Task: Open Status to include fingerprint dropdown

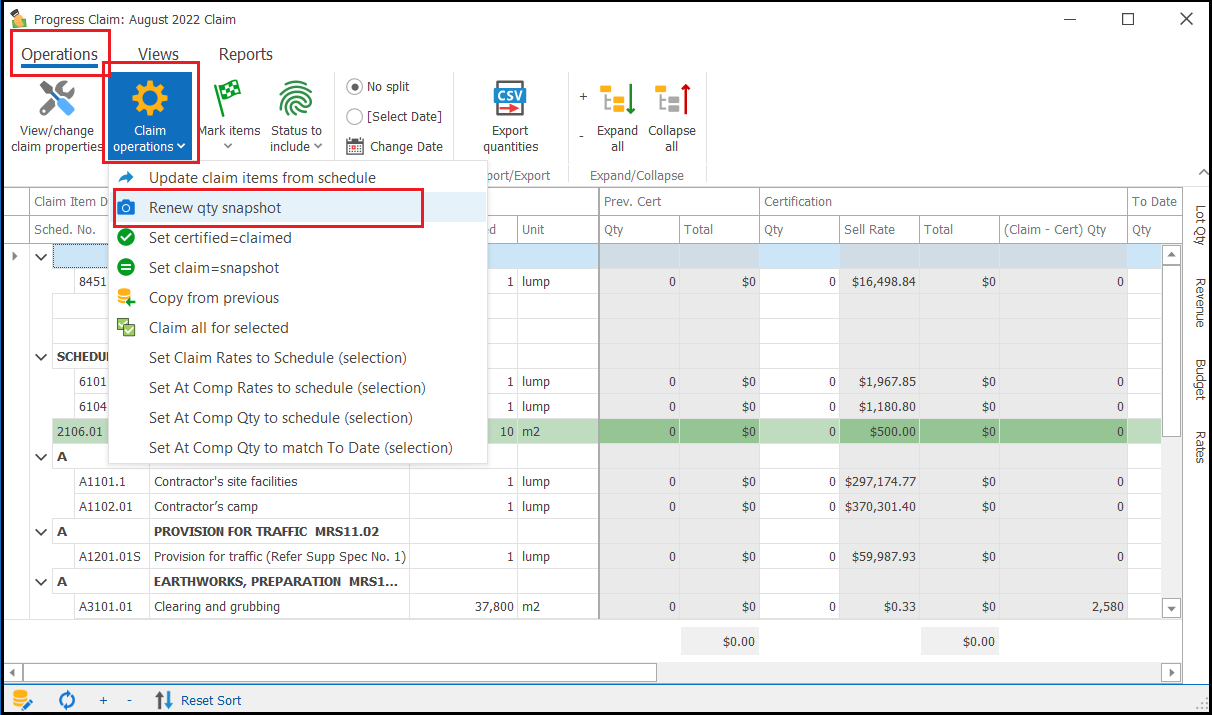Action: 296,117
